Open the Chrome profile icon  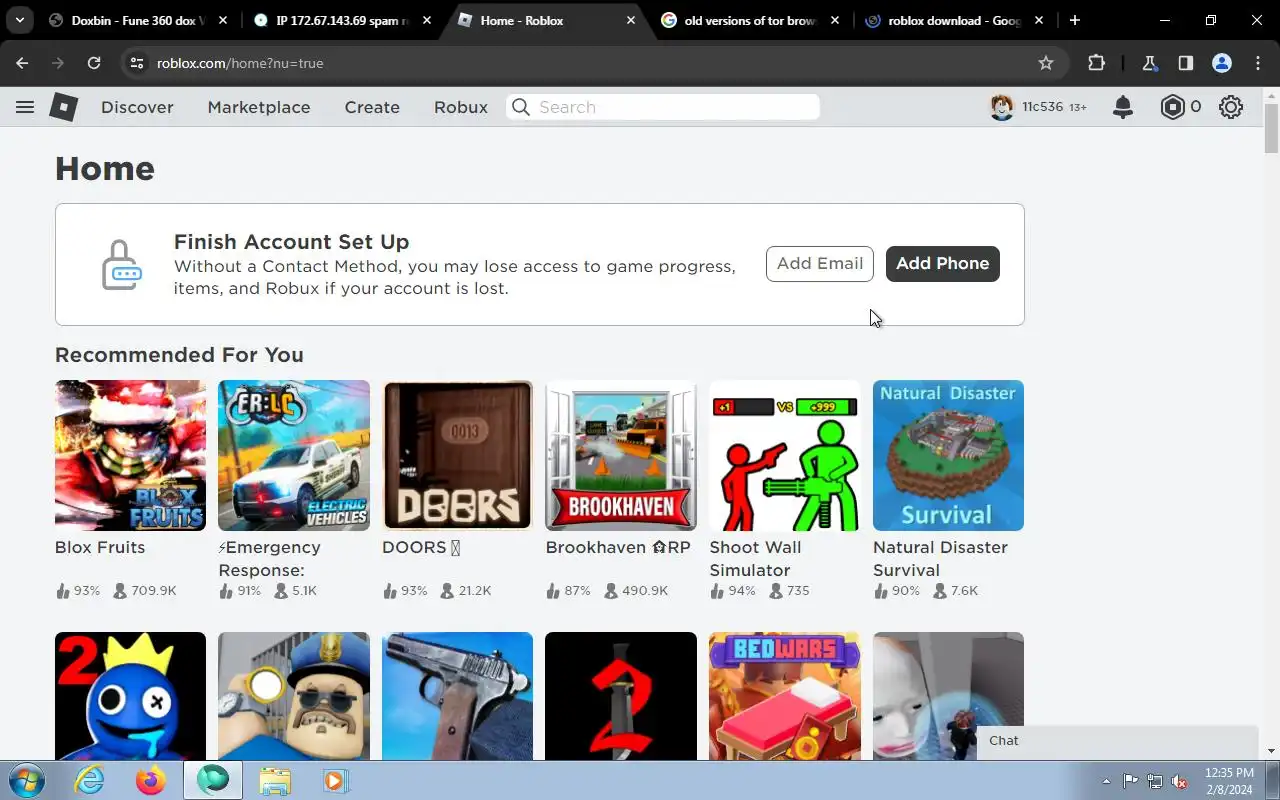(x=1221, y=63)
